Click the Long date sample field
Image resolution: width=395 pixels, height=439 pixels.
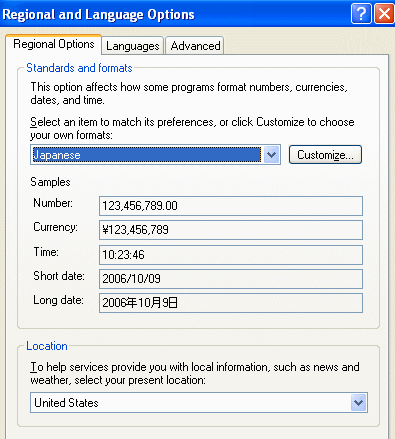231,303
